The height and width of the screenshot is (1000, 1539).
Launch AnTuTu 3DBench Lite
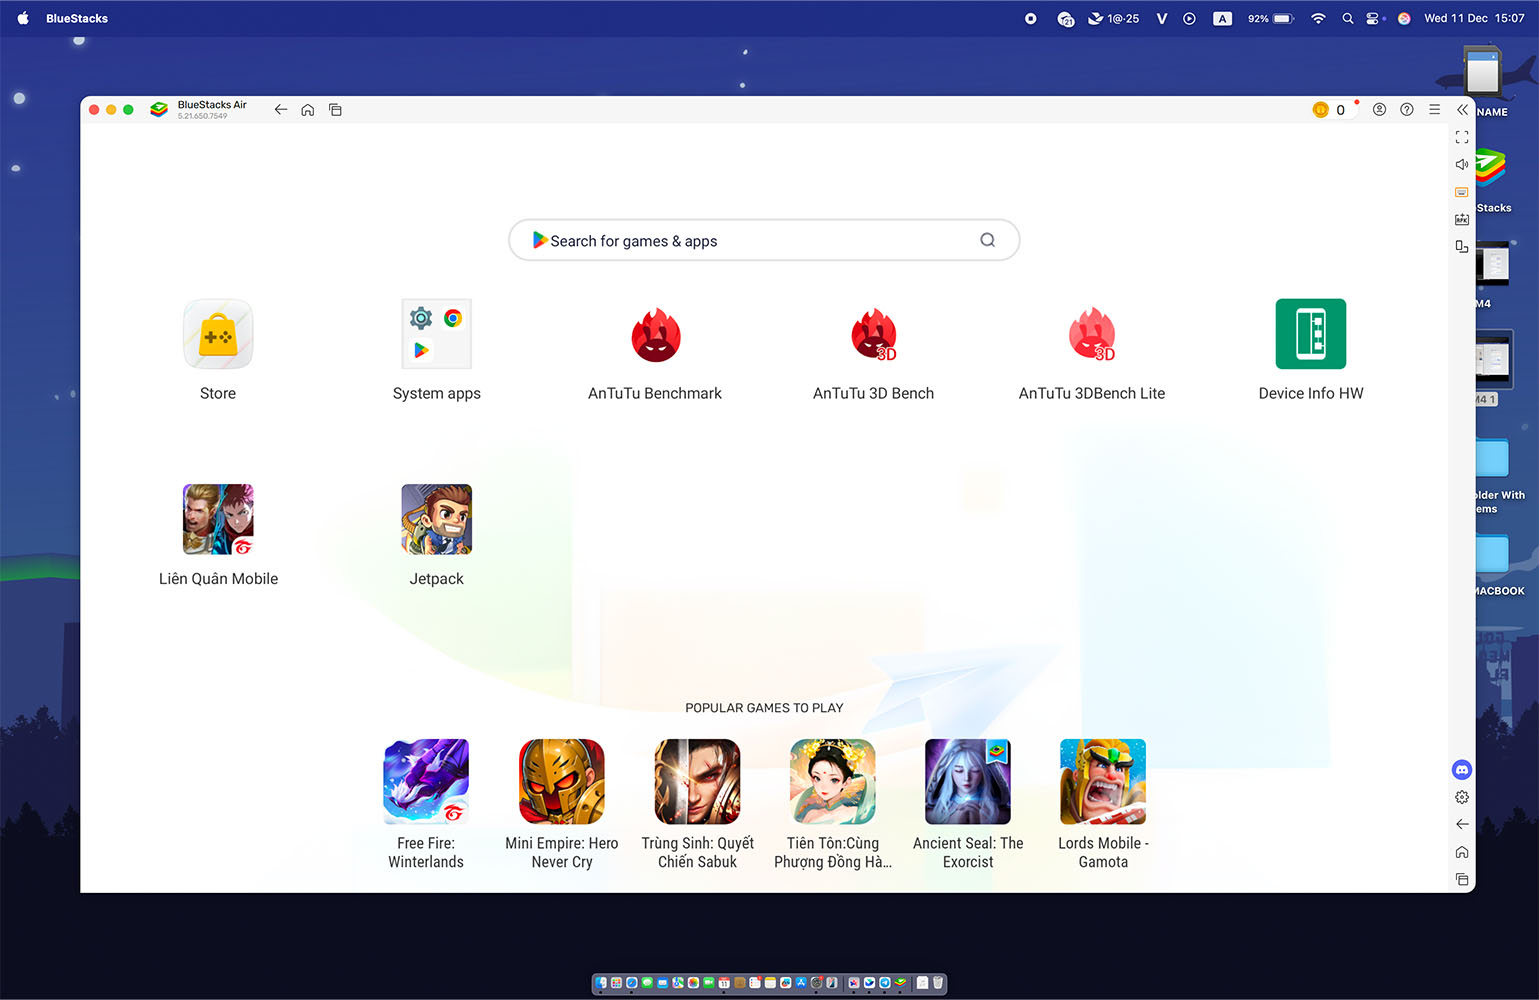pyautogui.click(x=1092, y=334)
